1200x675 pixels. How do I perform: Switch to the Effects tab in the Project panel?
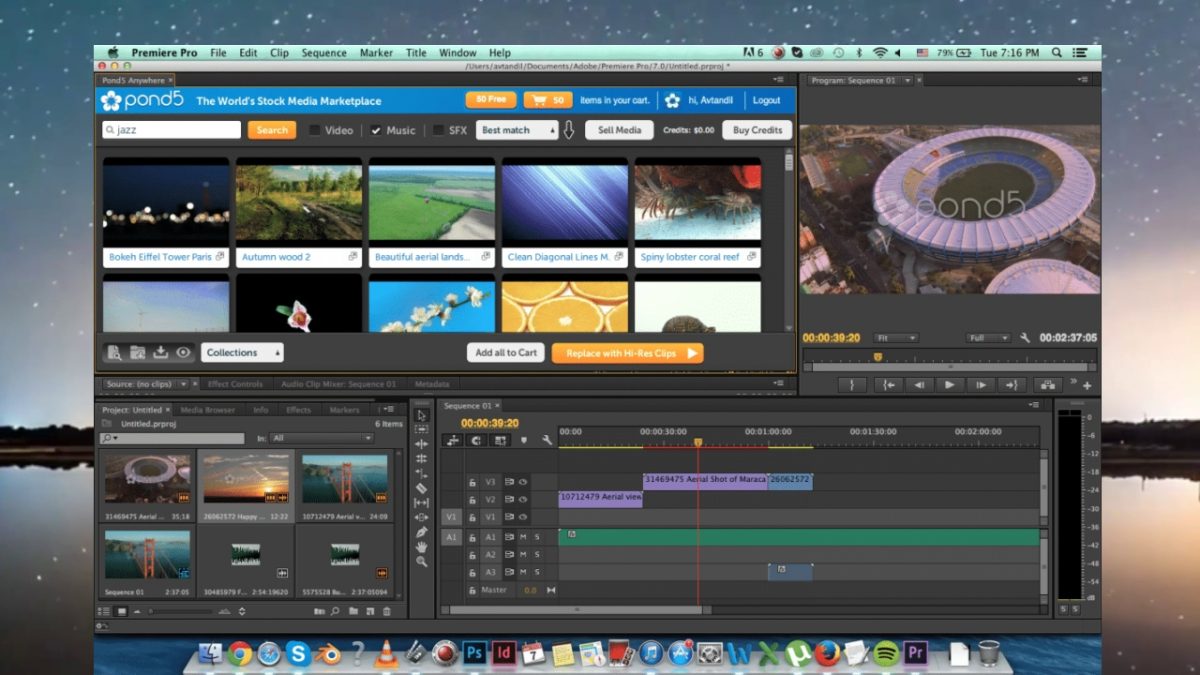coord(297,409)
